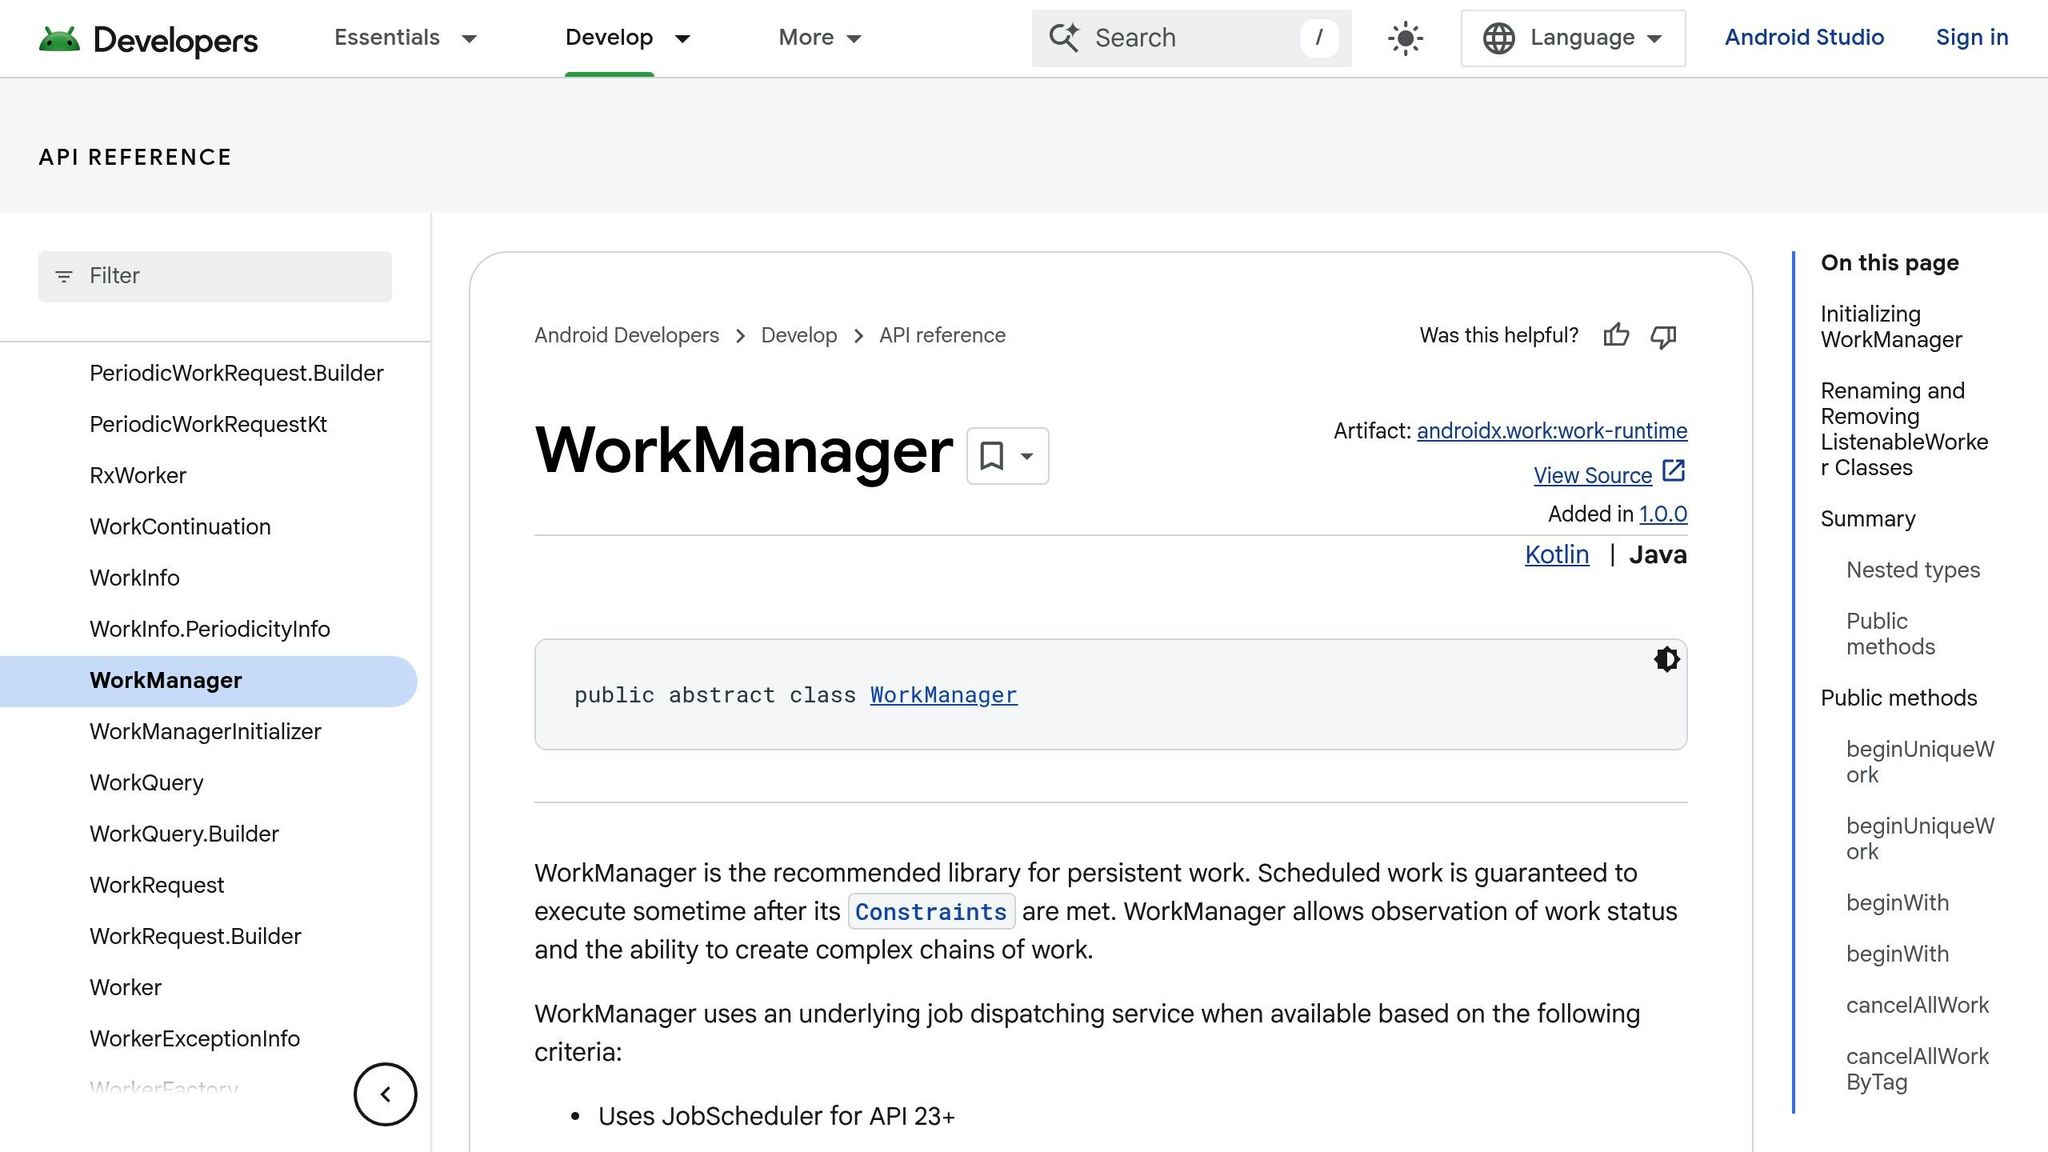Give thumbs up feedback on the page

1616,336
